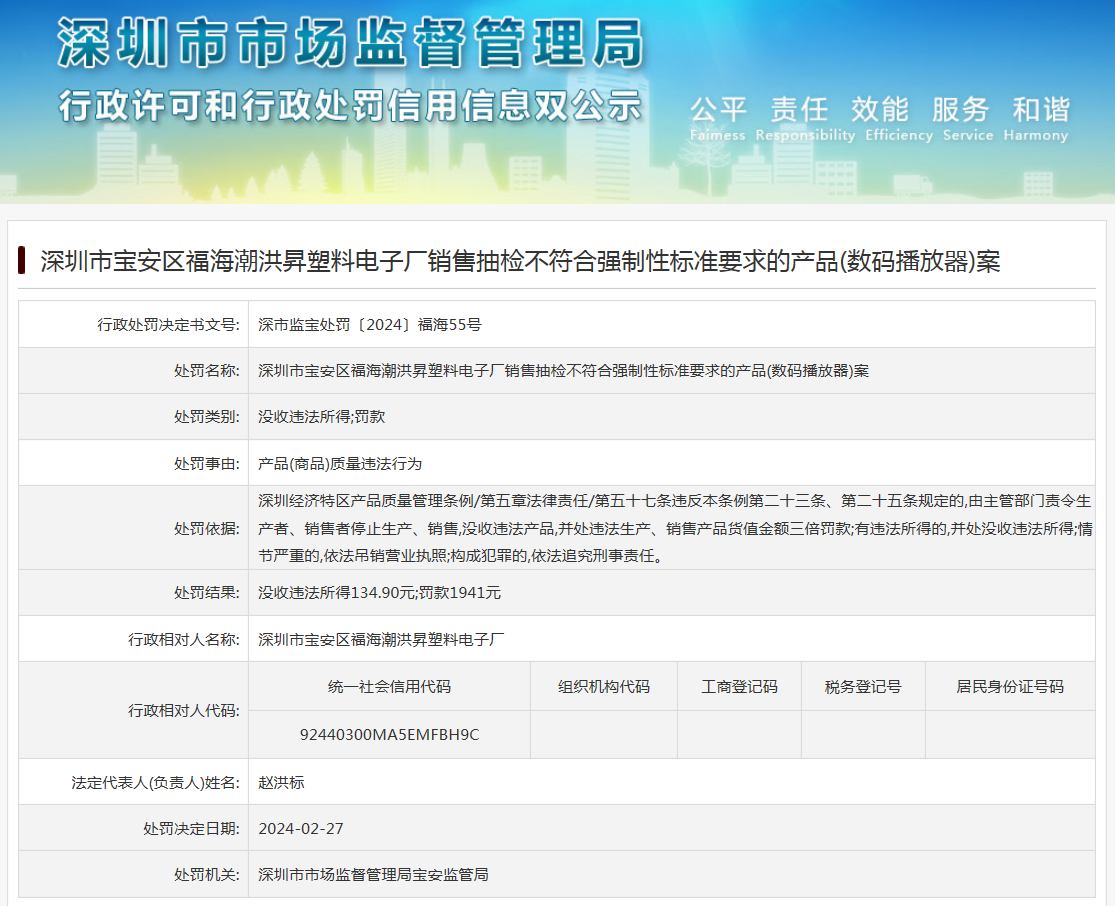Select the 行政处罚决定书文号 row label
The height and width of the screenshot is (906, 1115).
pos(169,325)
